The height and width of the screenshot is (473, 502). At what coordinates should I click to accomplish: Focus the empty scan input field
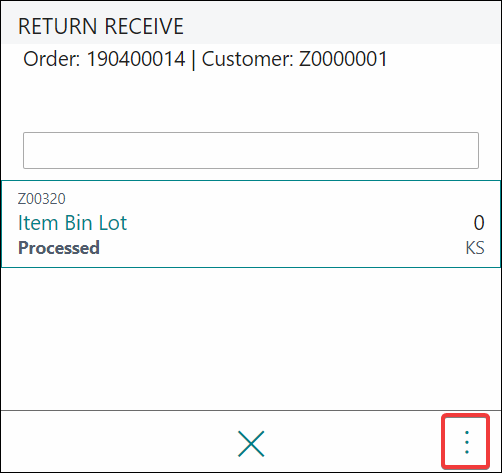[251, 150]
